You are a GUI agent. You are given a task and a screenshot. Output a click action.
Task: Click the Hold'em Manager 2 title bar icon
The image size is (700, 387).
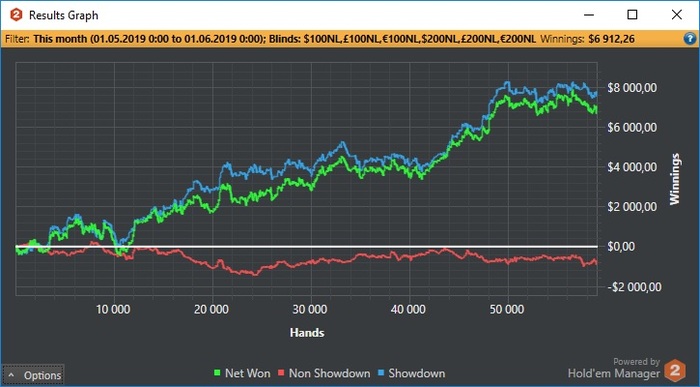[16, 15]
